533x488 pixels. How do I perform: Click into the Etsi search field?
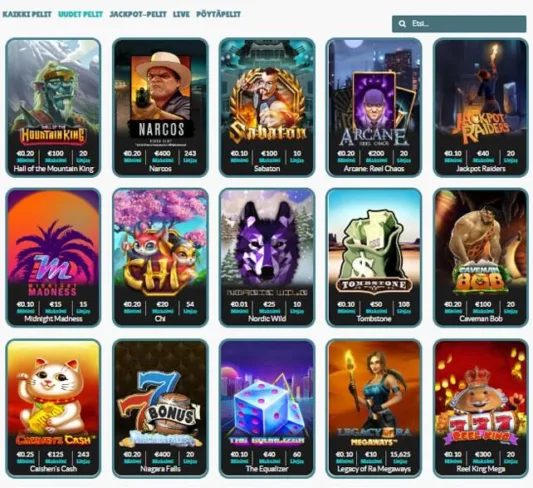pos(459,24)
